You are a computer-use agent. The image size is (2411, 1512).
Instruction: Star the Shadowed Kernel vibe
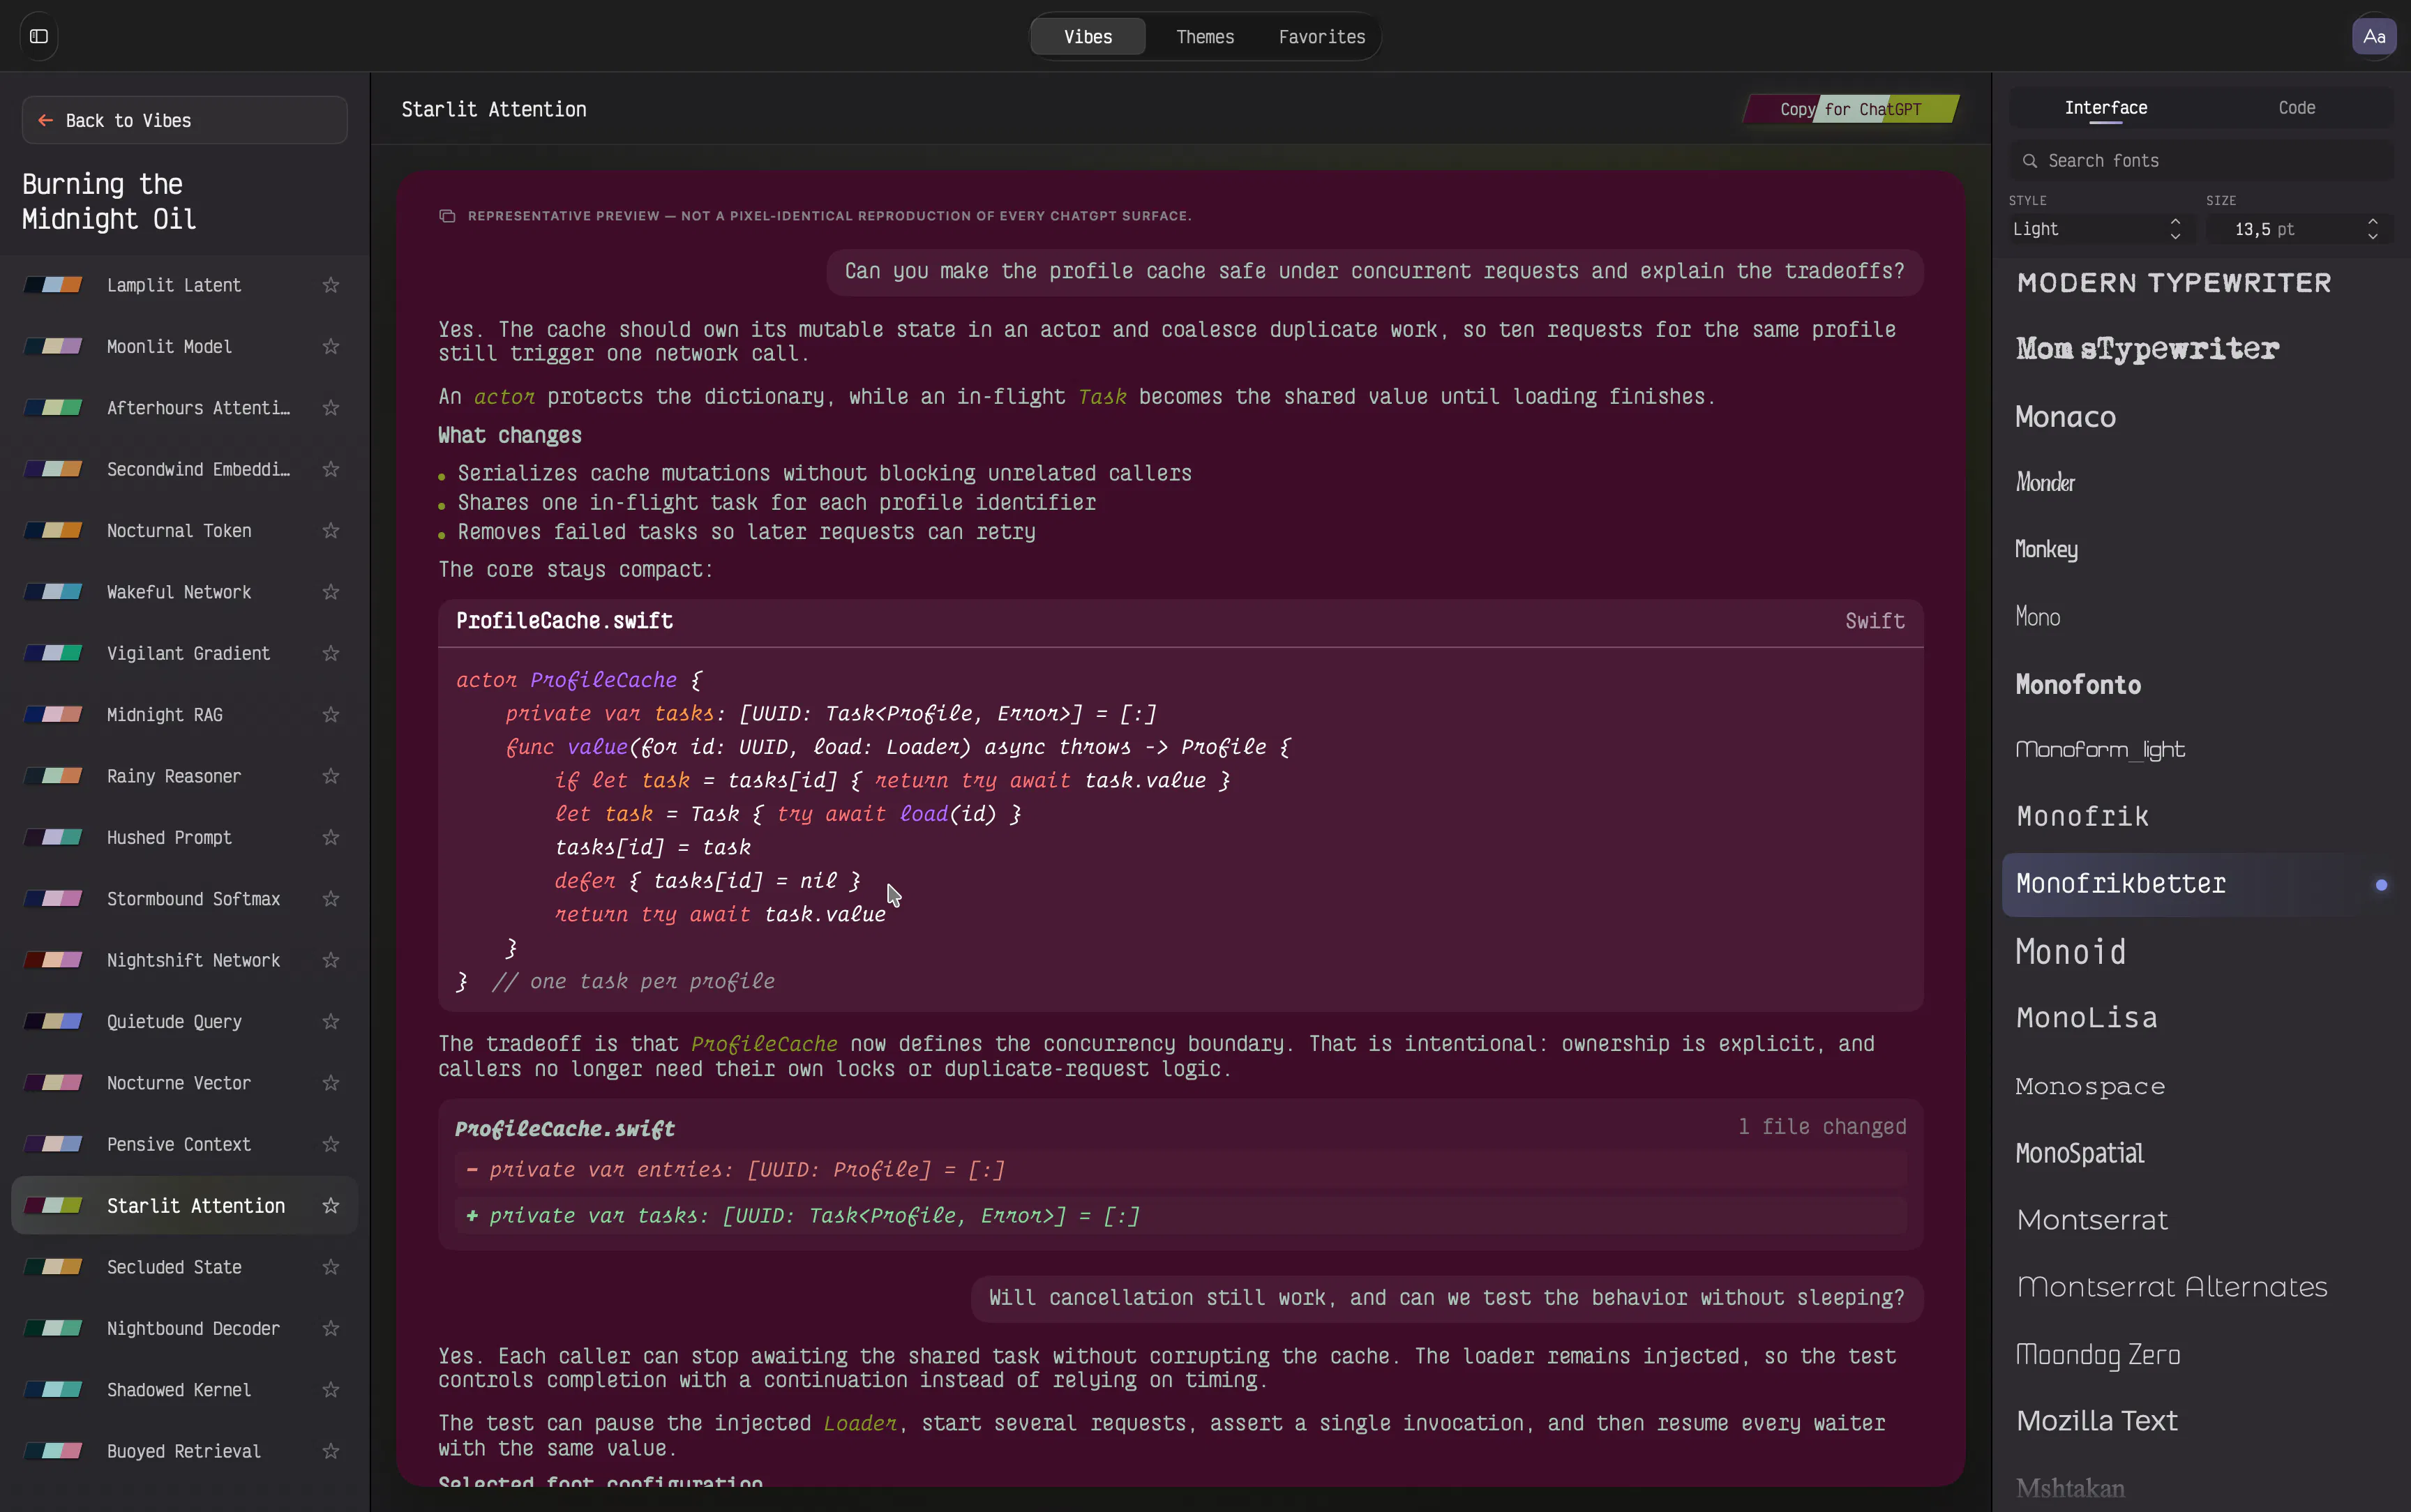331,1389
